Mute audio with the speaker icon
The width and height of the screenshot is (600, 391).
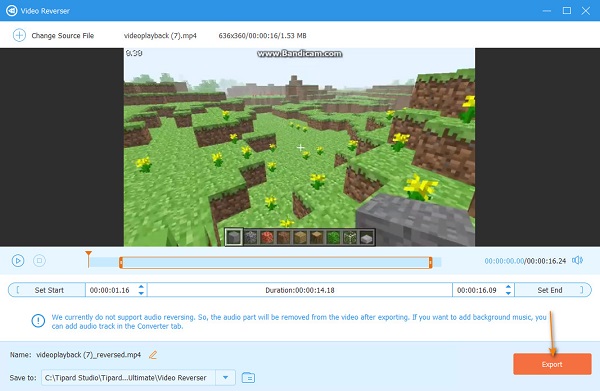tap(577, 261)
